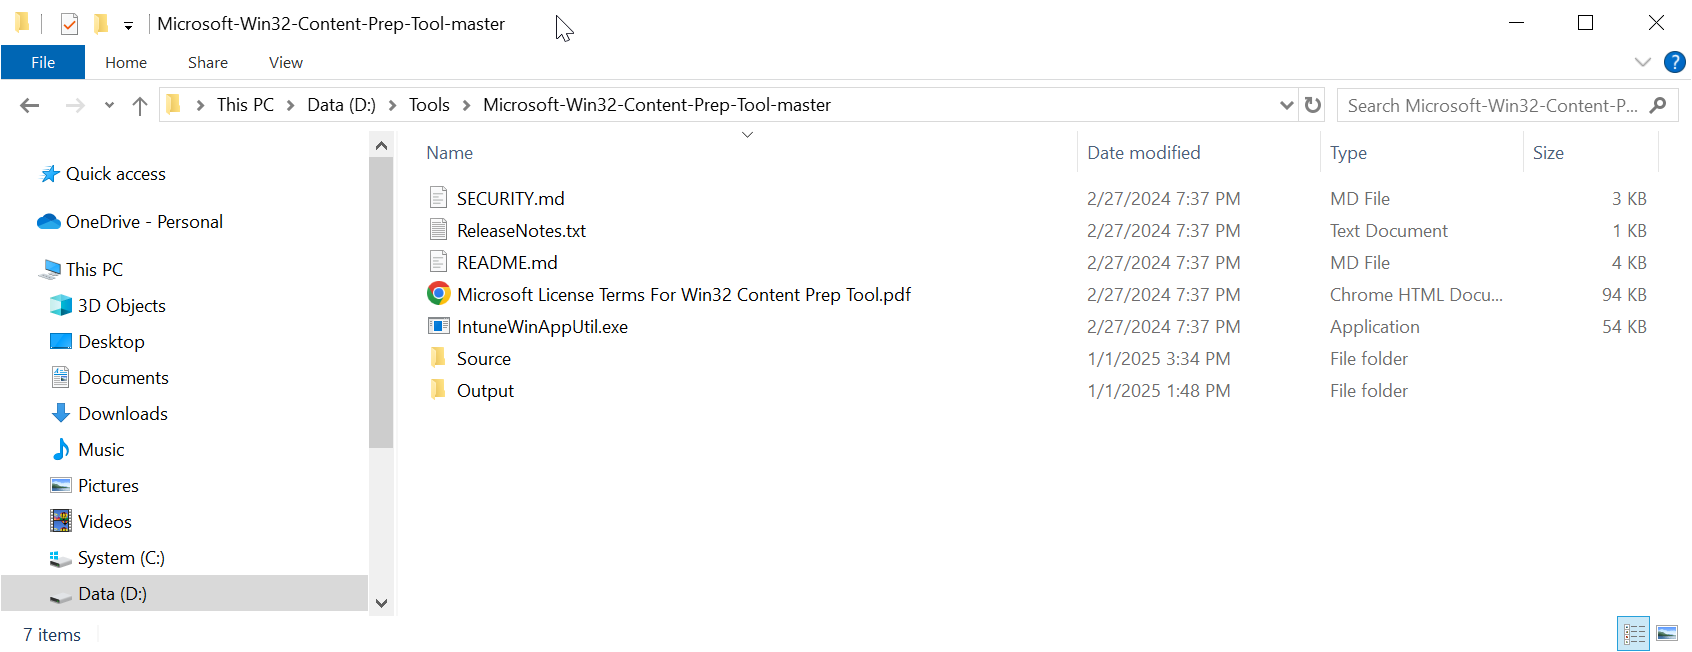This screenshot has height=652, width=1692.
Task: Expand the address bar history dropdown
Action: (1286, 105)
